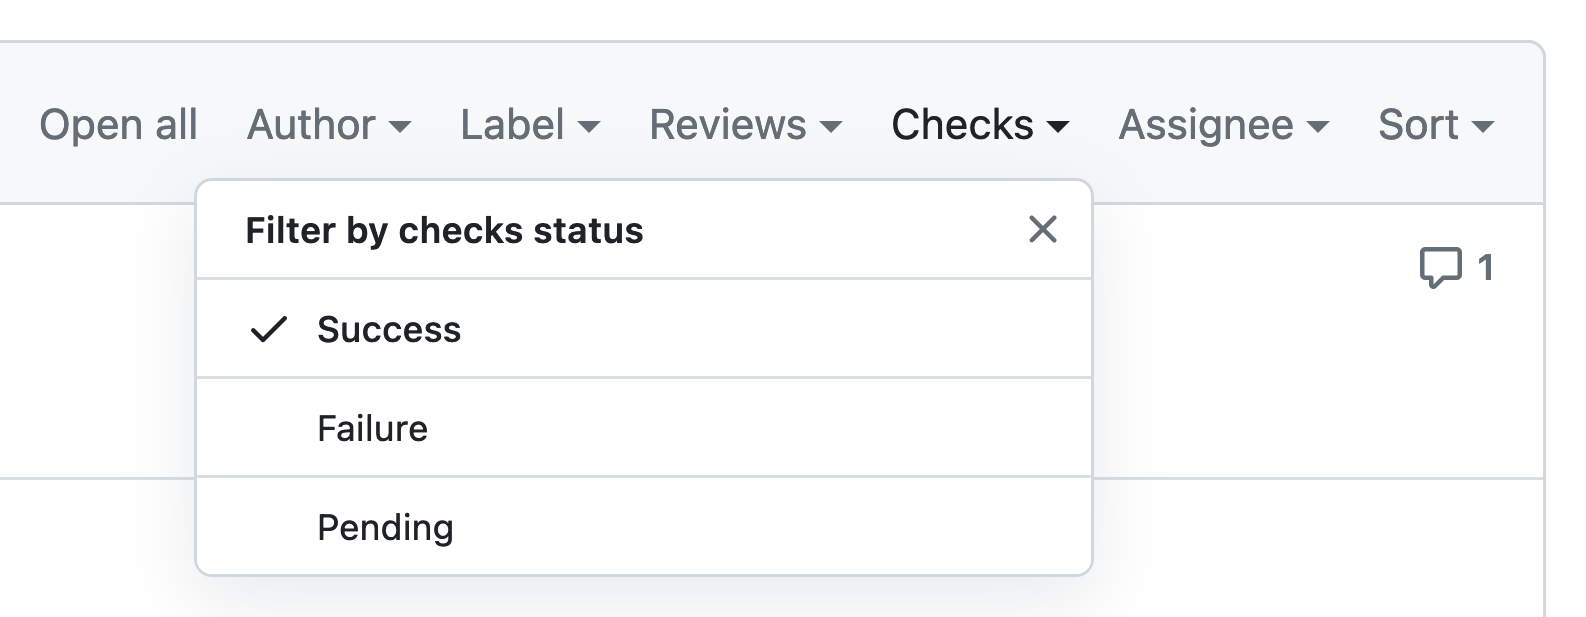Deselect the Success checks filter
The height and width of the screenshot is (617, 1586).
point(389,329)
